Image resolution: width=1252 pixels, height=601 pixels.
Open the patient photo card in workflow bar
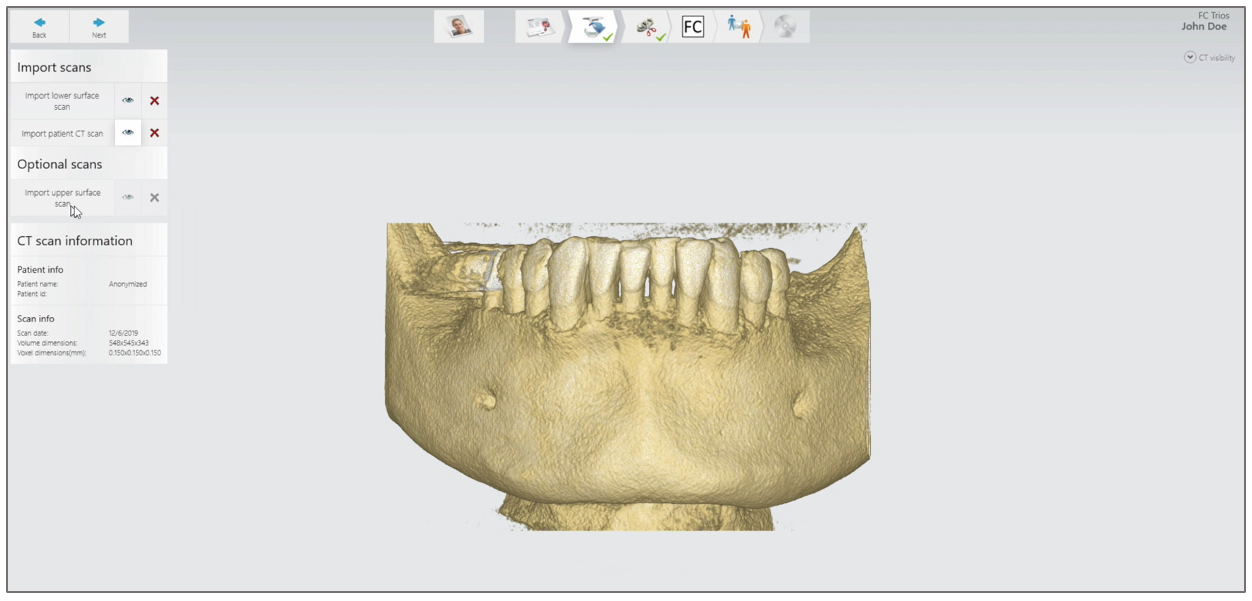point(460,25)
